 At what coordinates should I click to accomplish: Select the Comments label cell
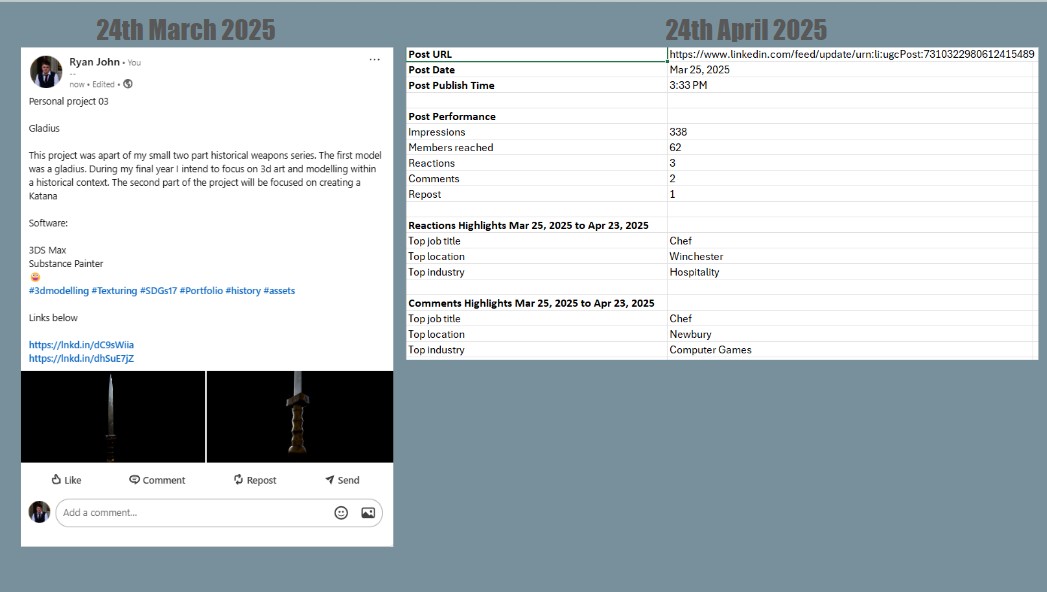pos(537,178)
